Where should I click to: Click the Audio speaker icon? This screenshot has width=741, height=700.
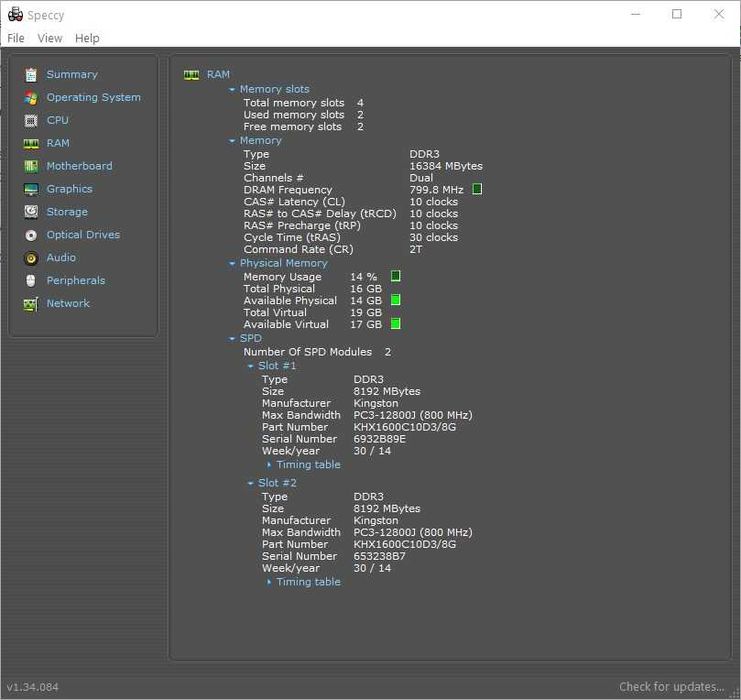(x=31, y=258)
